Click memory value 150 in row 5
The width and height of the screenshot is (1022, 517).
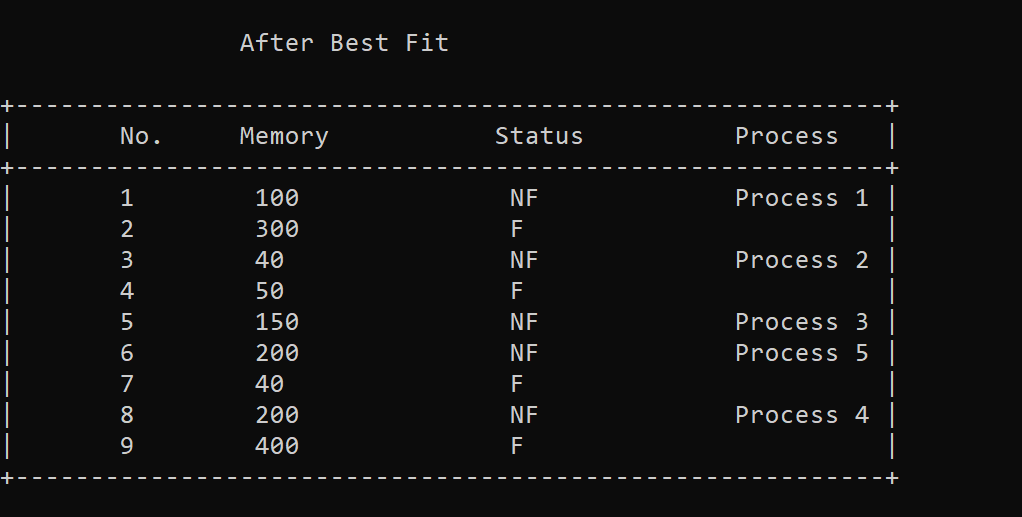click(277, 322)
